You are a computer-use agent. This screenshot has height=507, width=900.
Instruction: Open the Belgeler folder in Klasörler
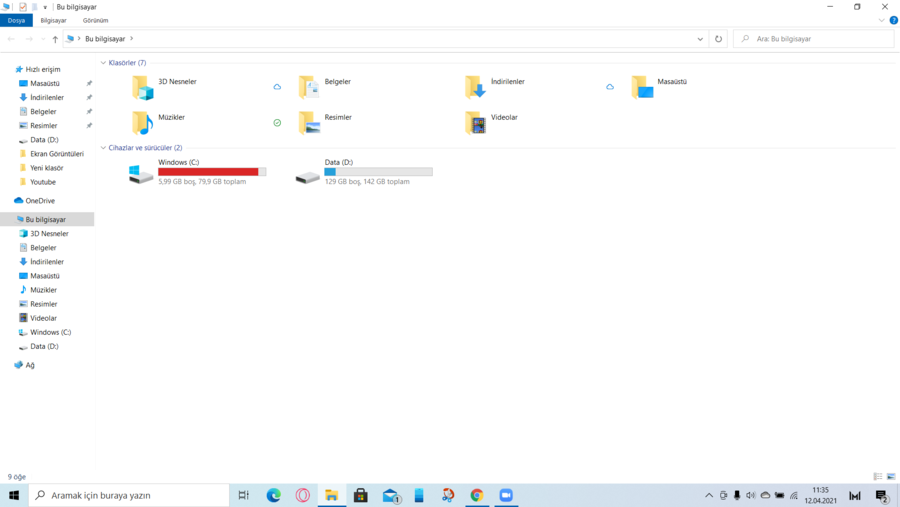pos(309,88)
